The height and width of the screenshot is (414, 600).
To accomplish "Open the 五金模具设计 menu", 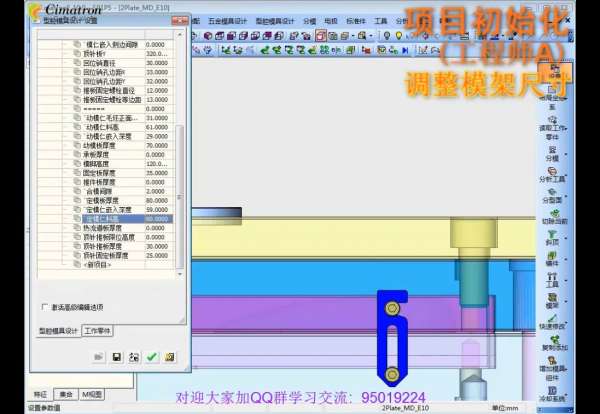I will point(228,19).
